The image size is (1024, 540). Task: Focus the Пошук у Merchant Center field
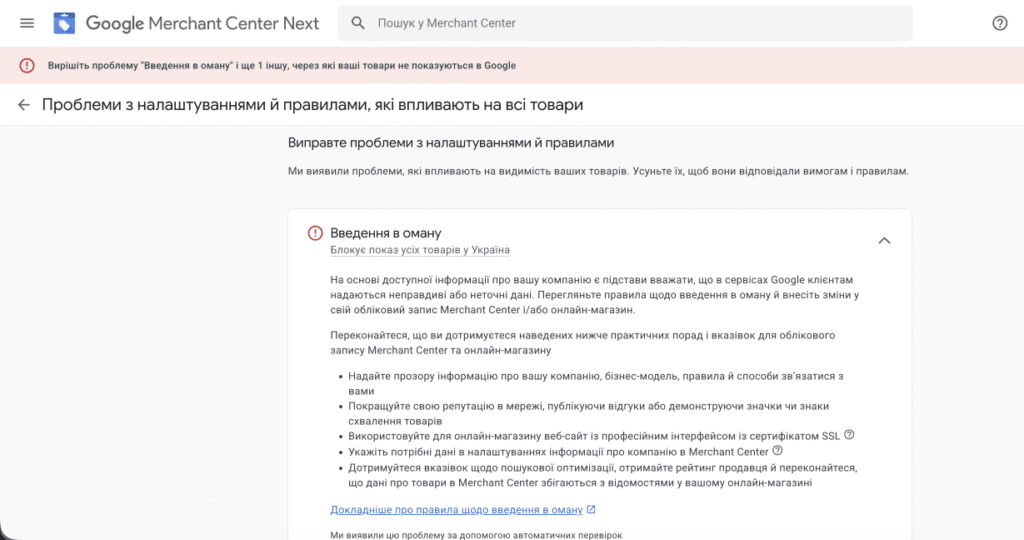point(625,24)
